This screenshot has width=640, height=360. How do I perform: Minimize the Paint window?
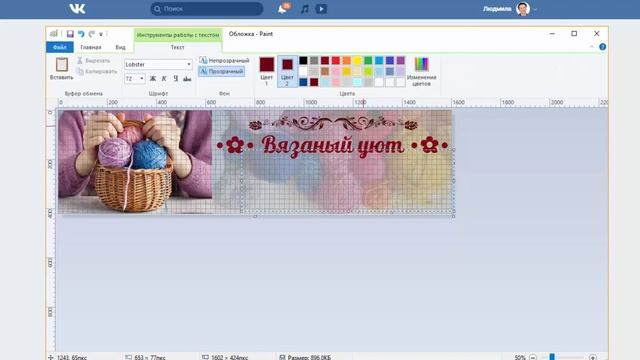pyautogui.click(x=552, y=34)
